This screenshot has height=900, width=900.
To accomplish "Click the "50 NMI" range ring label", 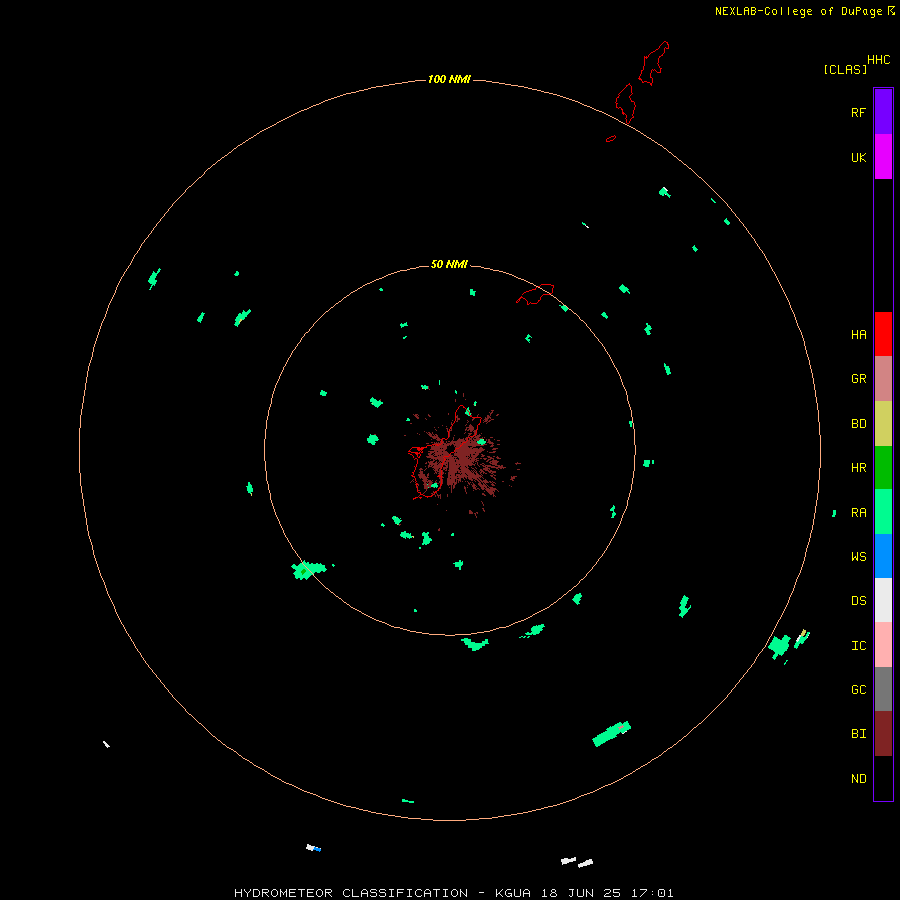I will pos(449,264).
